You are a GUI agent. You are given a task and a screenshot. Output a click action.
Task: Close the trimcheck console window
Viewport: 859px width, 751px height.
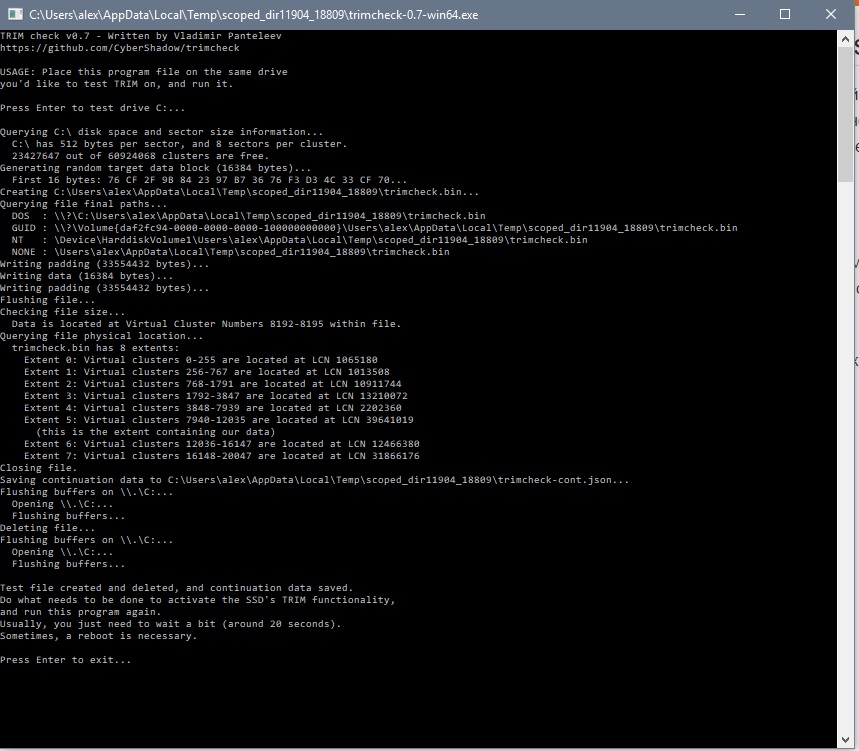831,14
